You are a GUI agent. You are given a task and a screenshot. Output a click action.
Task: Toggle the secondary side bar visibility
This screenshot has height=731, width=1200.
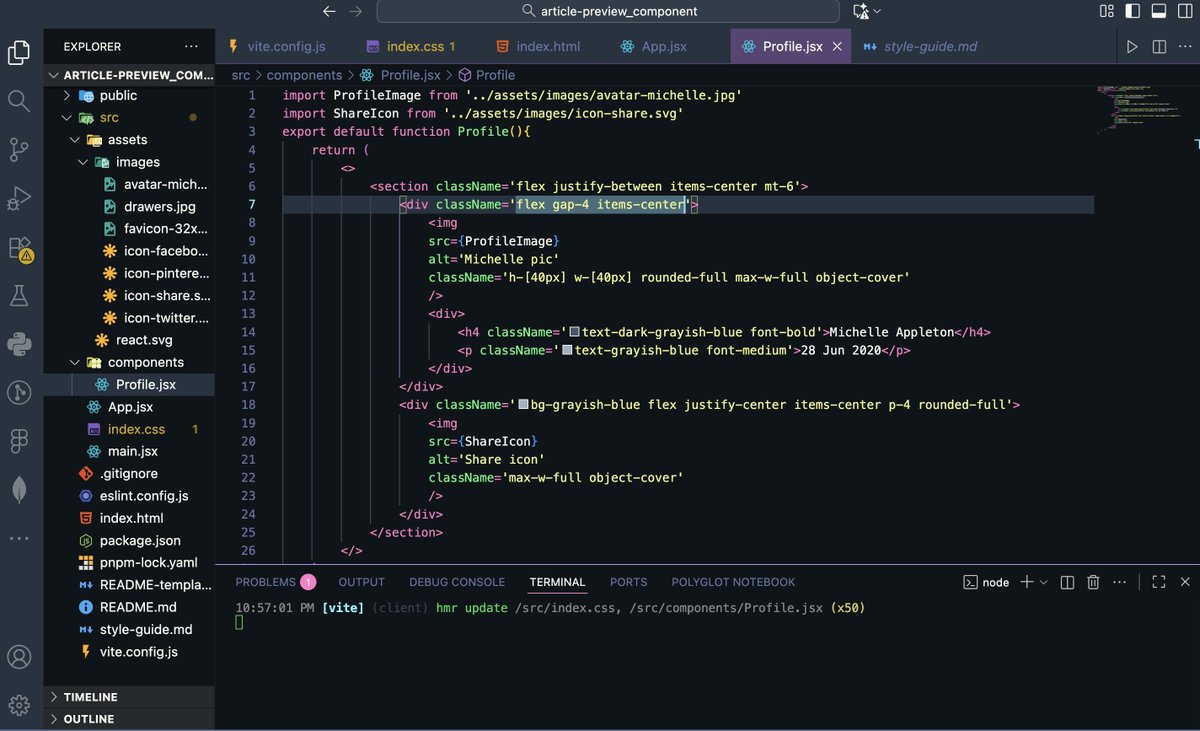(1184, 11)
